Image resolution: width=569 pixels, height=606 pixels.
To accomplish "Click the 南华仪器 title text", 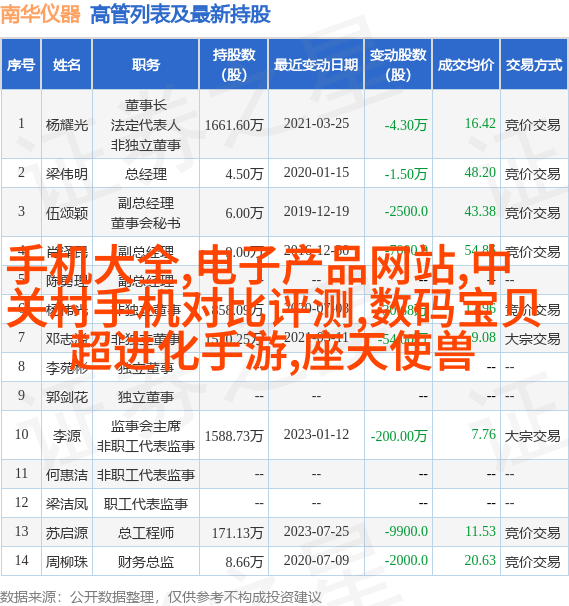I will [40, 15].
